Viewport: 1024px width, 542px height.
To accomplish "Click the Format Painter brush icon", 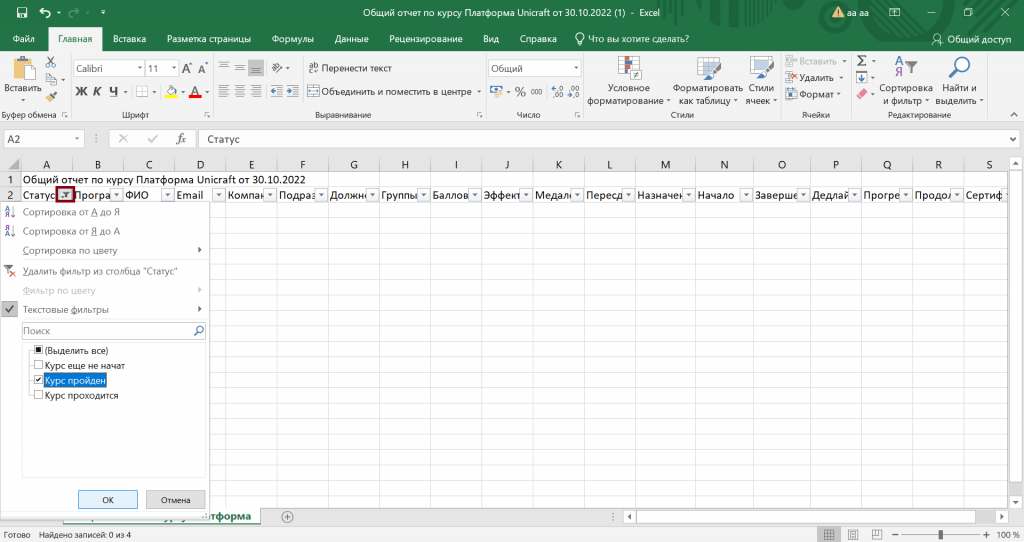I will tap(51, 96).
